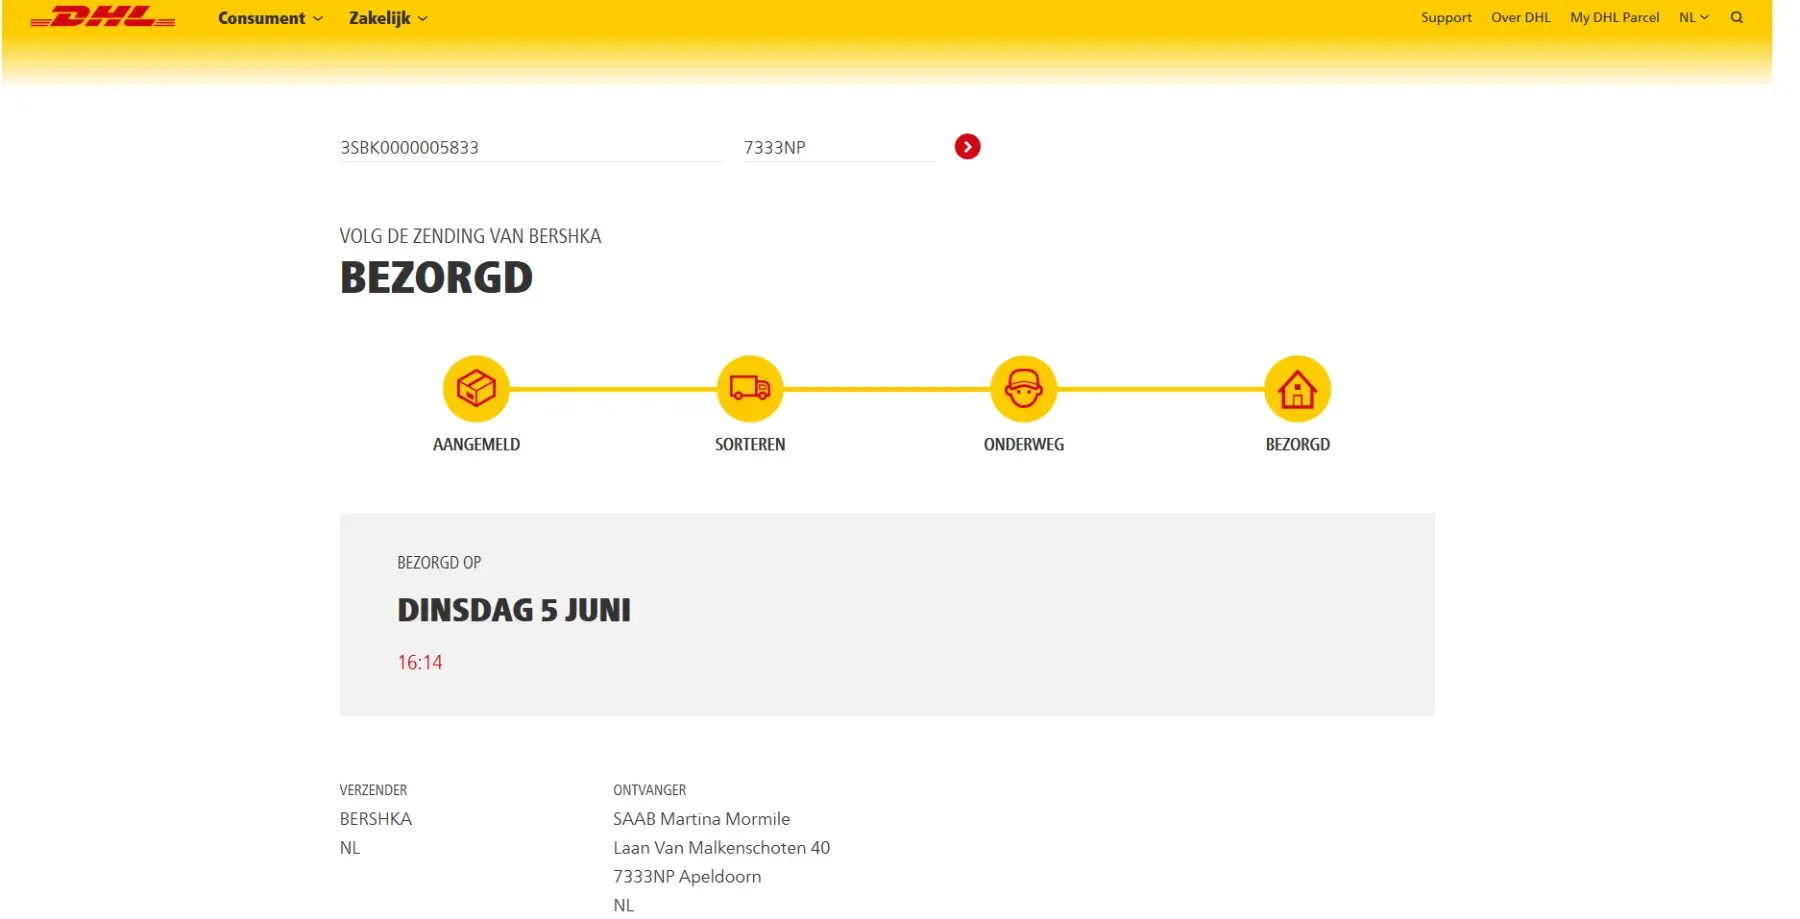The height and width of the screenshot is (919, 1800).
Task: Open the search magnifier icon
Action: coord(1737,17)
